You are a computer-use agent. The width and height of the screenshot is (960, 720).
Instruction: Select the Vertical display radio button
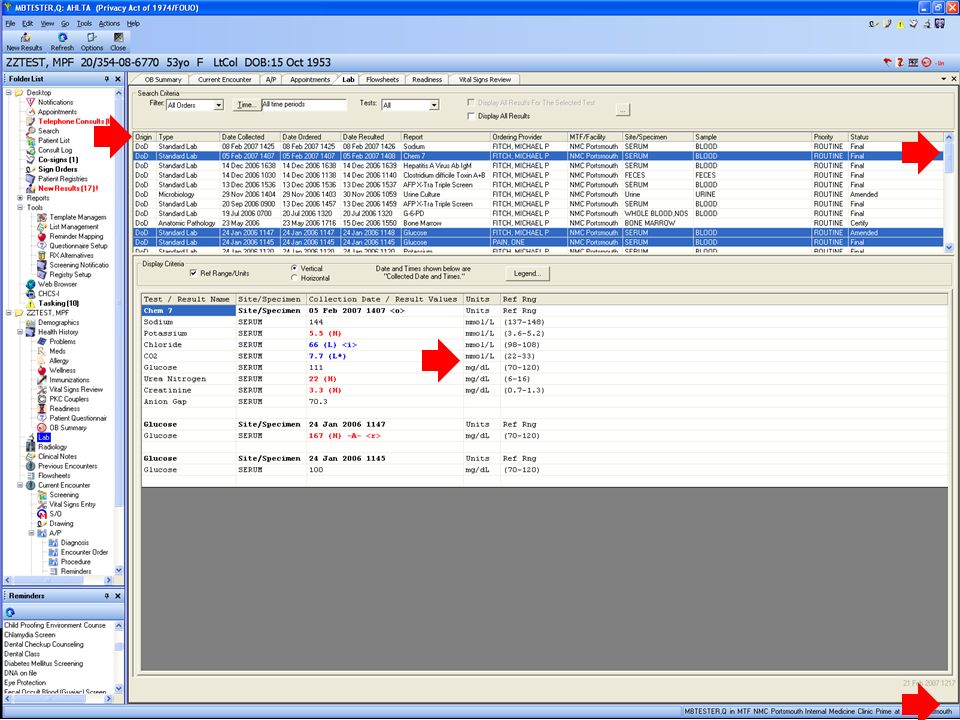[x=294, y=268]
